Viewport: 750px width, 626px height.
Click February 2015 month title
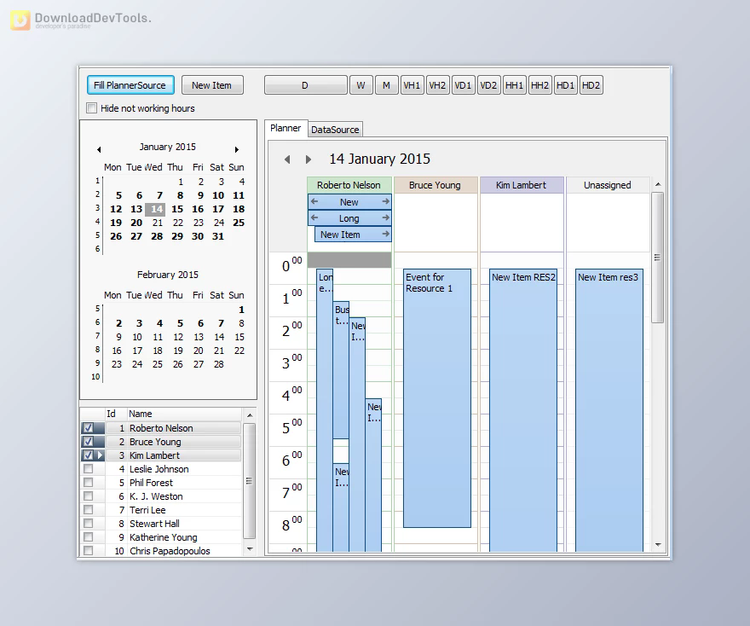pyautogui.click(x=167, y=275)
